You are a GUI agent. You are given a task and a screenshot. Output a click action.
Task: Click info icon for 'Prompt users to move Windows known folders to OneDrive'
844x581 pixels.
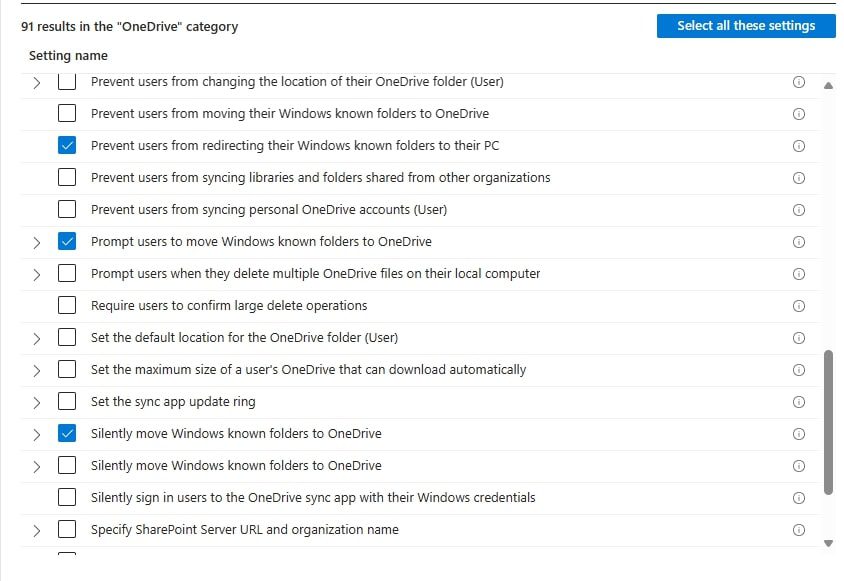coord(799,242)
